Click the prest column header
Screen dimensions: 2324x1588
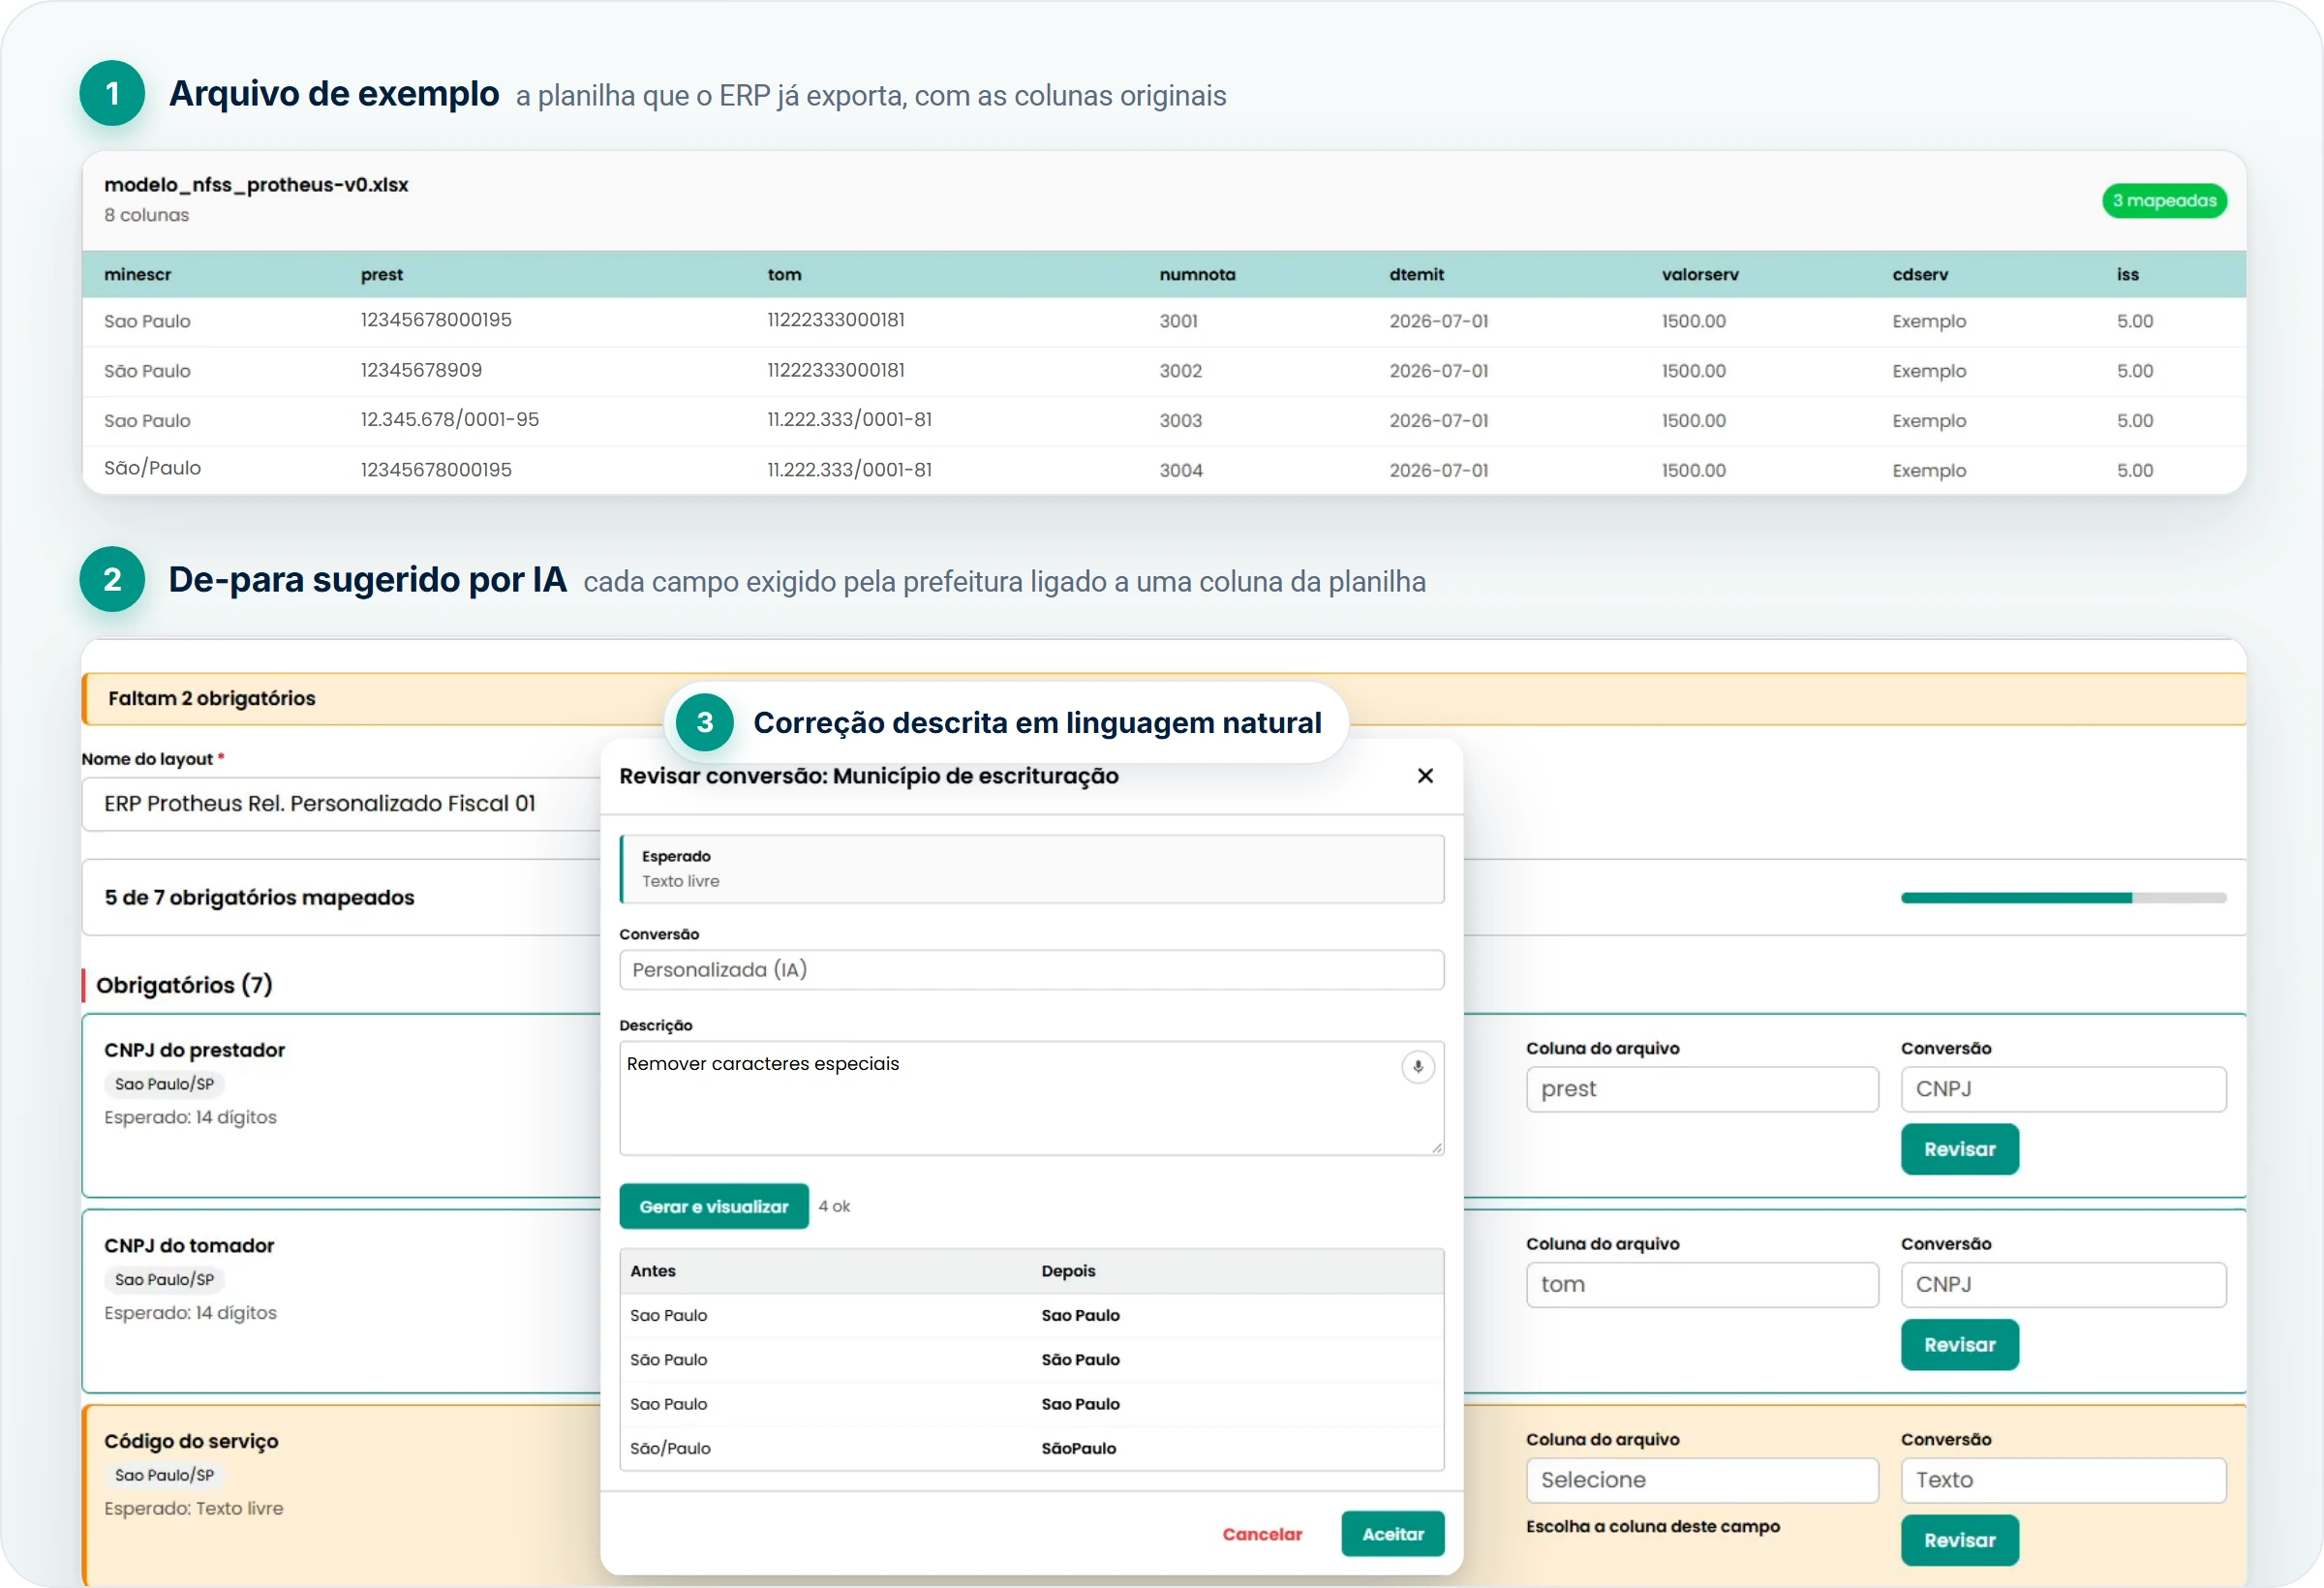[382, 274]
